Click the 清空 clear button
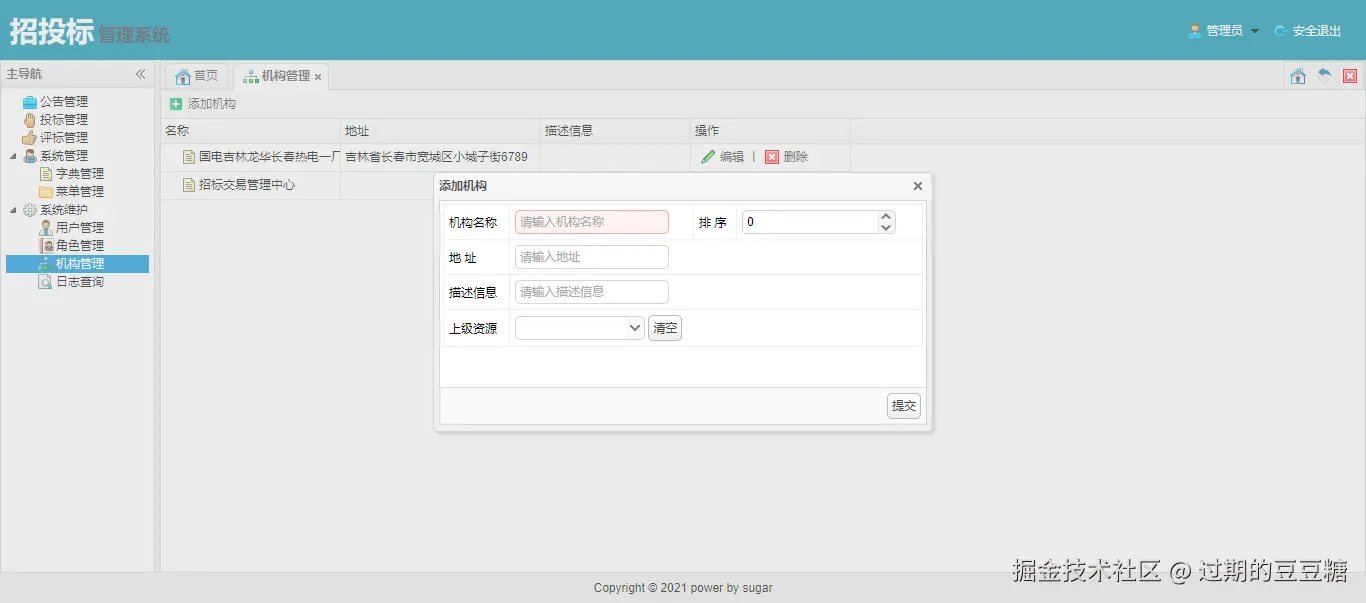The image size is (1366, 603). [665, 328]
